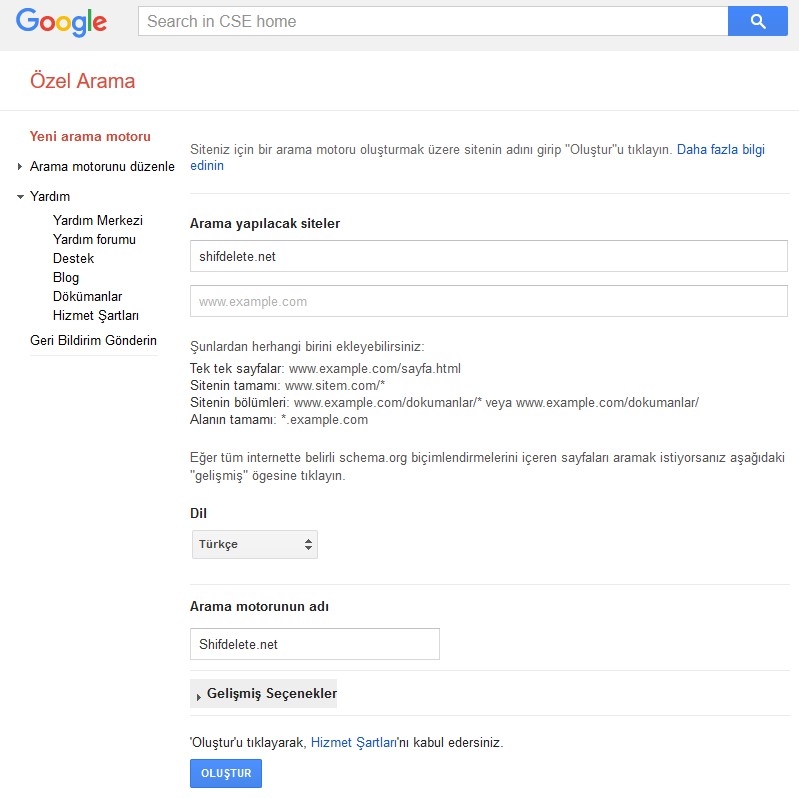Click the blue magnifier search button
This screenshot has width=799, height=798.
pyautogui.click(x=757, y=21)
